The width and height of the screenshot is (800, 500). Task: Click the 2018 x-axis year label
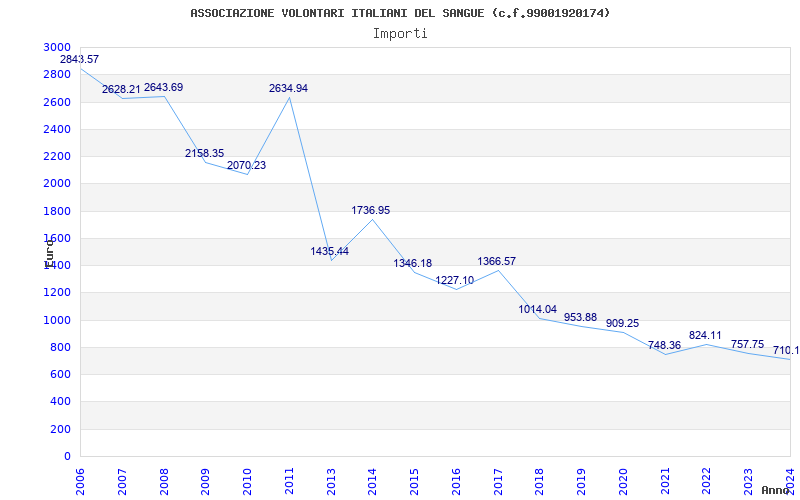pyautogui.click(x=540, y=481)
